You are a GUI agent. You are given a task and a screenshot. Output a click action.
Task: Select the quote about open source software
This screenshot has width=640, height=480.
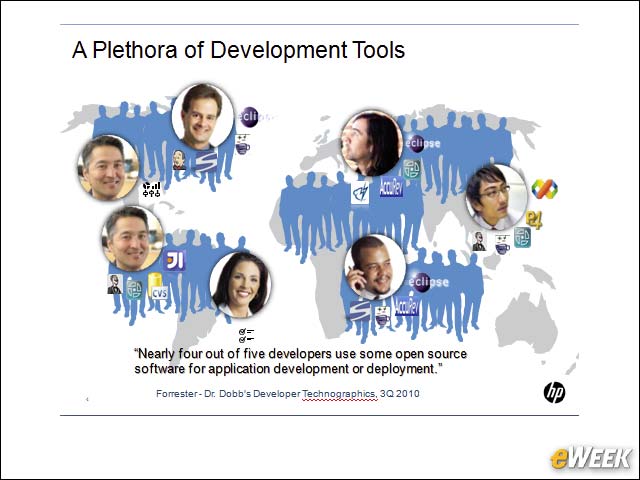[300, 361]
